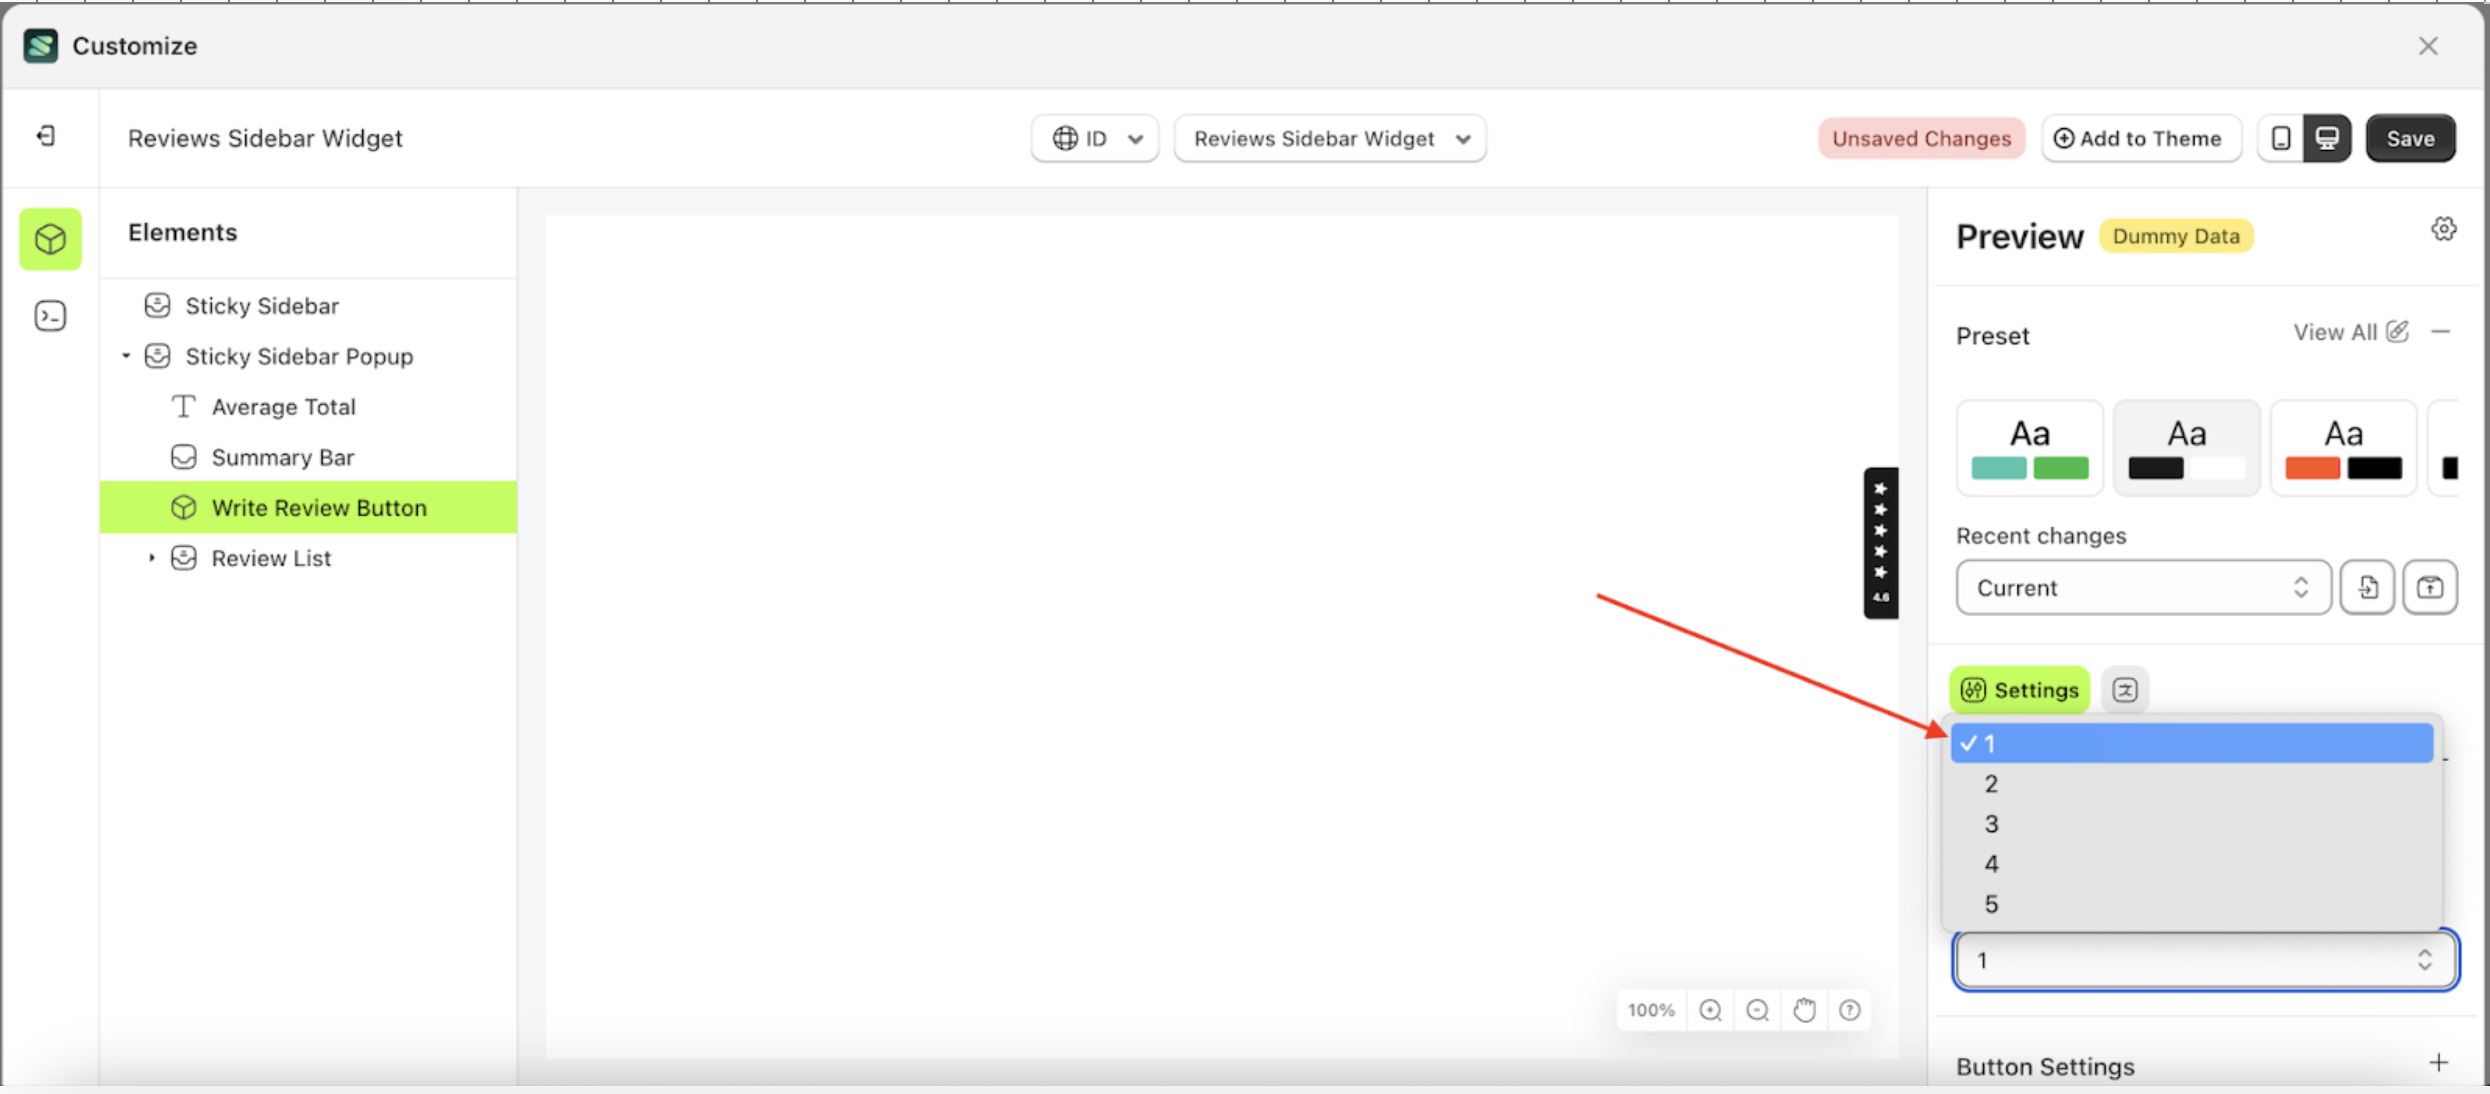Select the orange preset theme swatch
This screenshot has height=1094, width=2490.
2343,447
